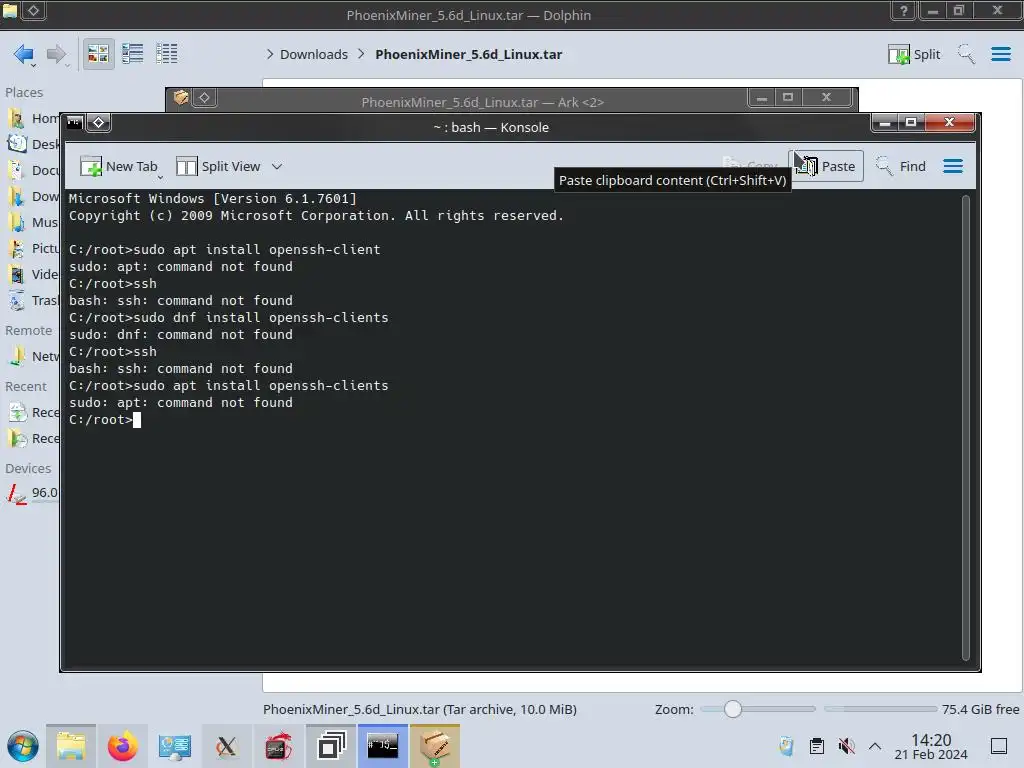The height and width of the screenshot is (768, 1024).
Task: Switch to the Konsole taskbar entry
Action: (x=383, y=746)
